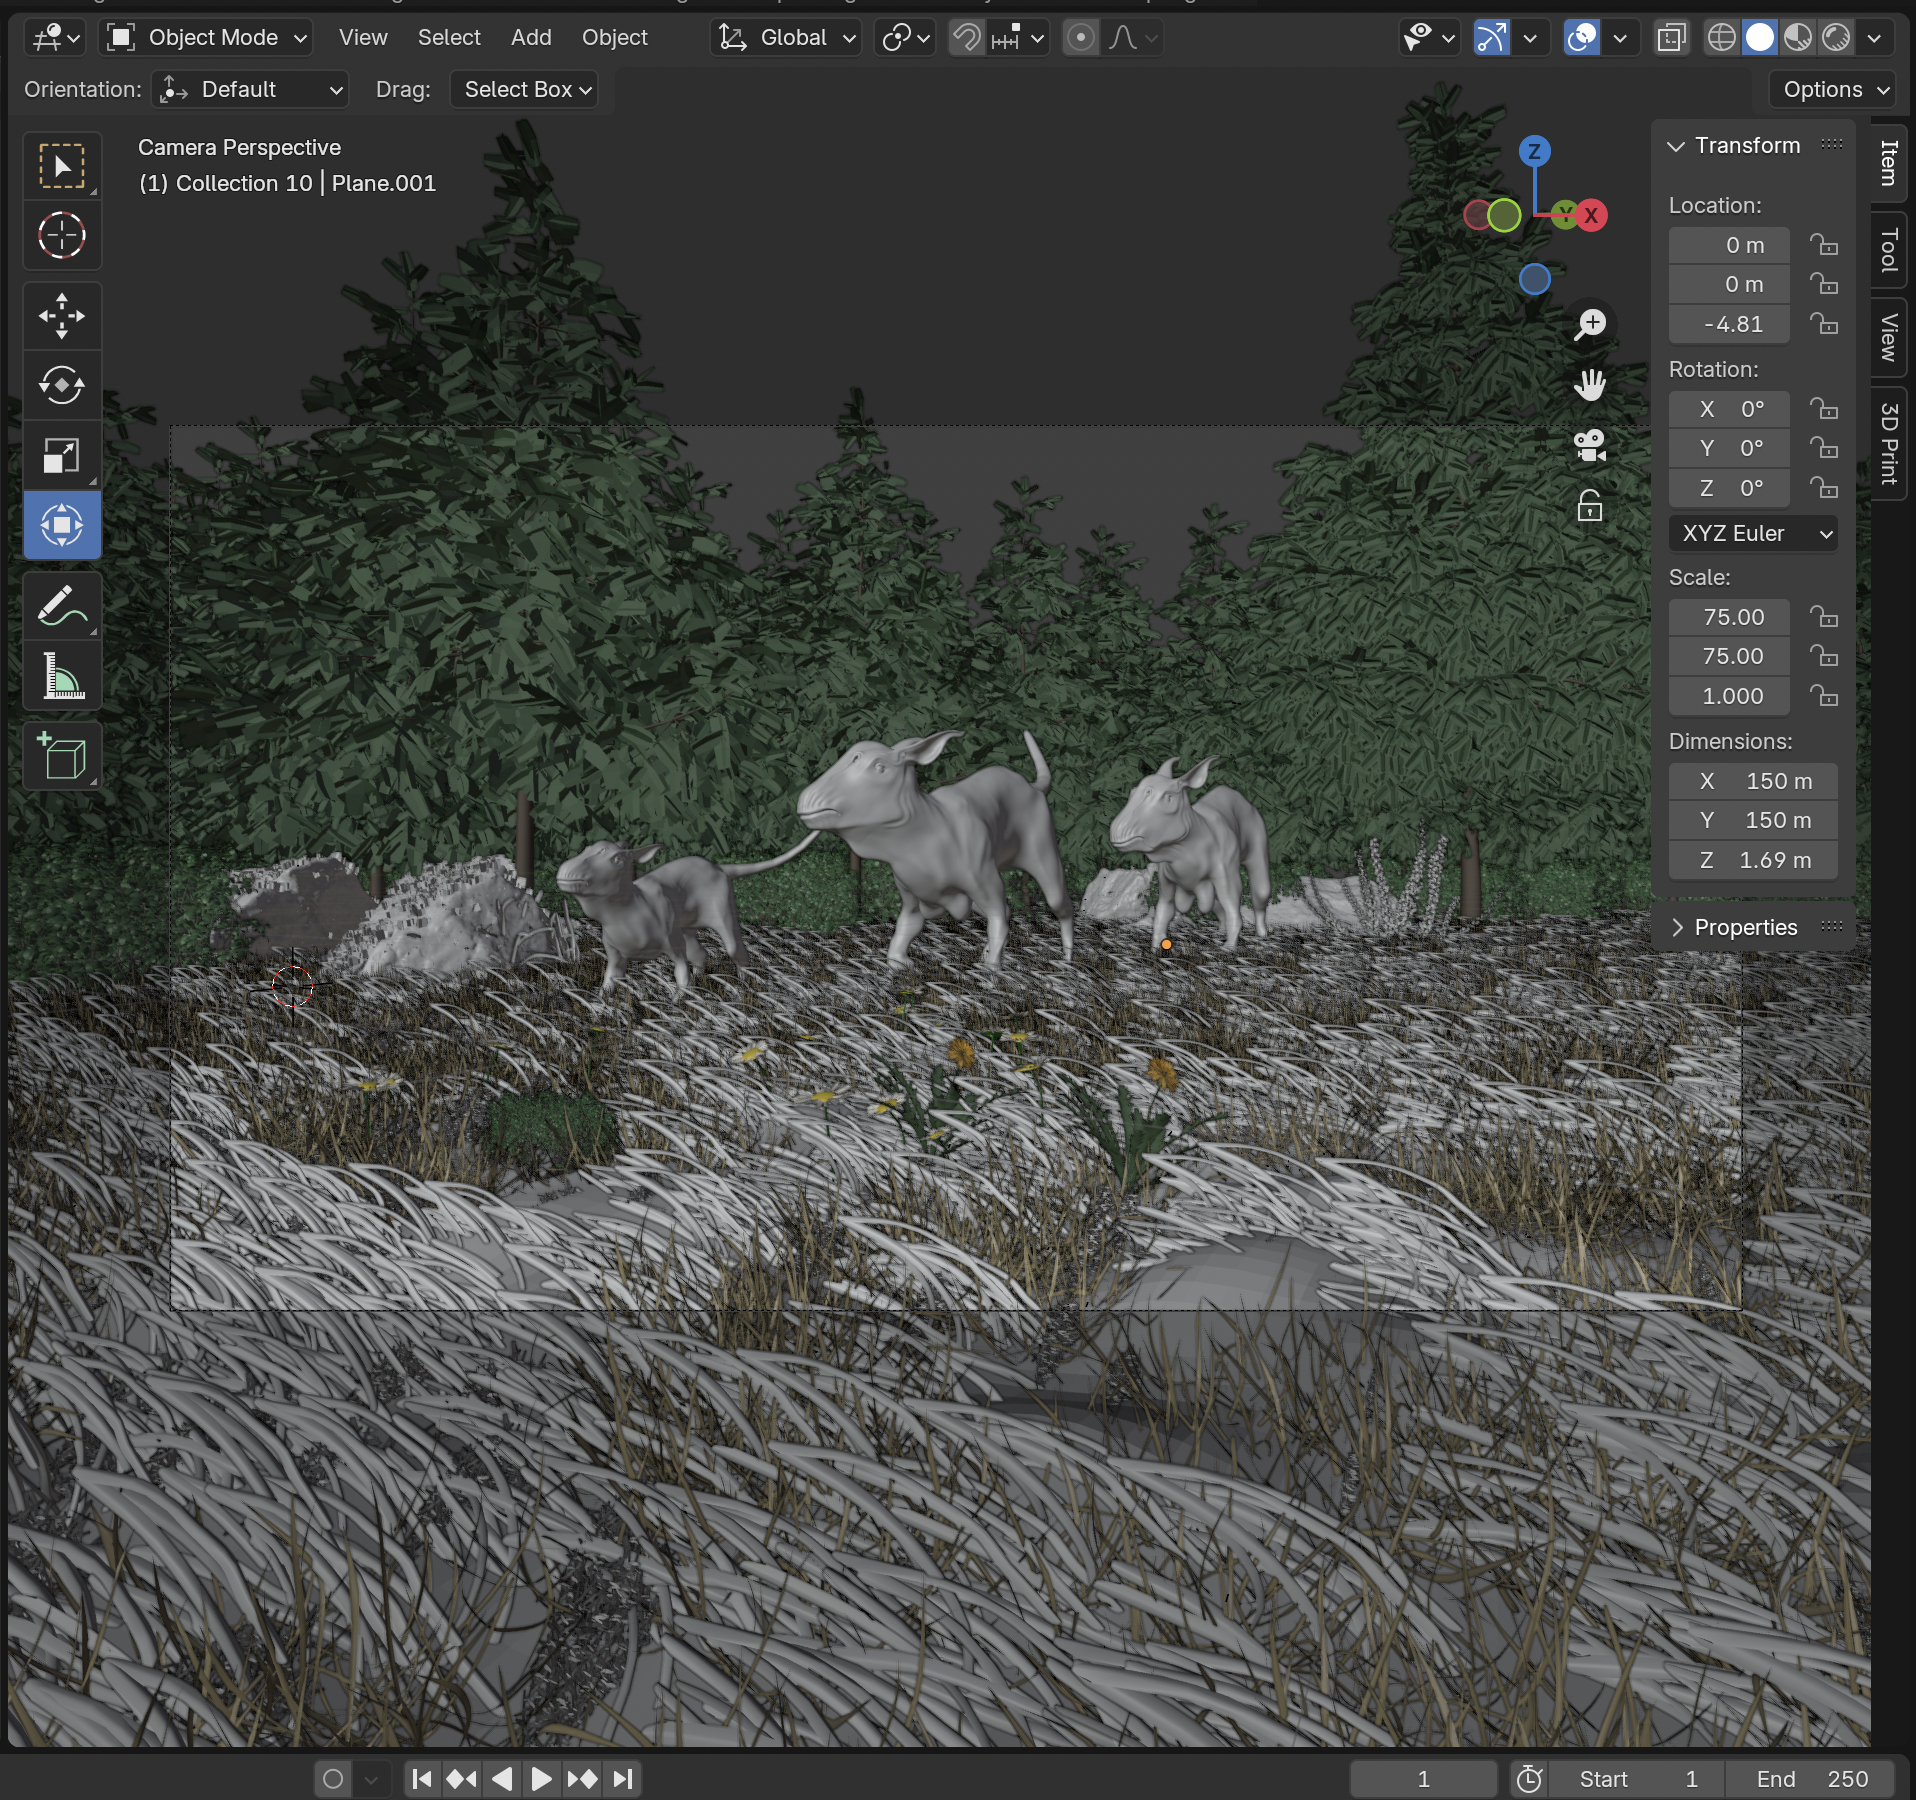Select the Measure tool
1916x1800 pixels.
tap(62, 676)
